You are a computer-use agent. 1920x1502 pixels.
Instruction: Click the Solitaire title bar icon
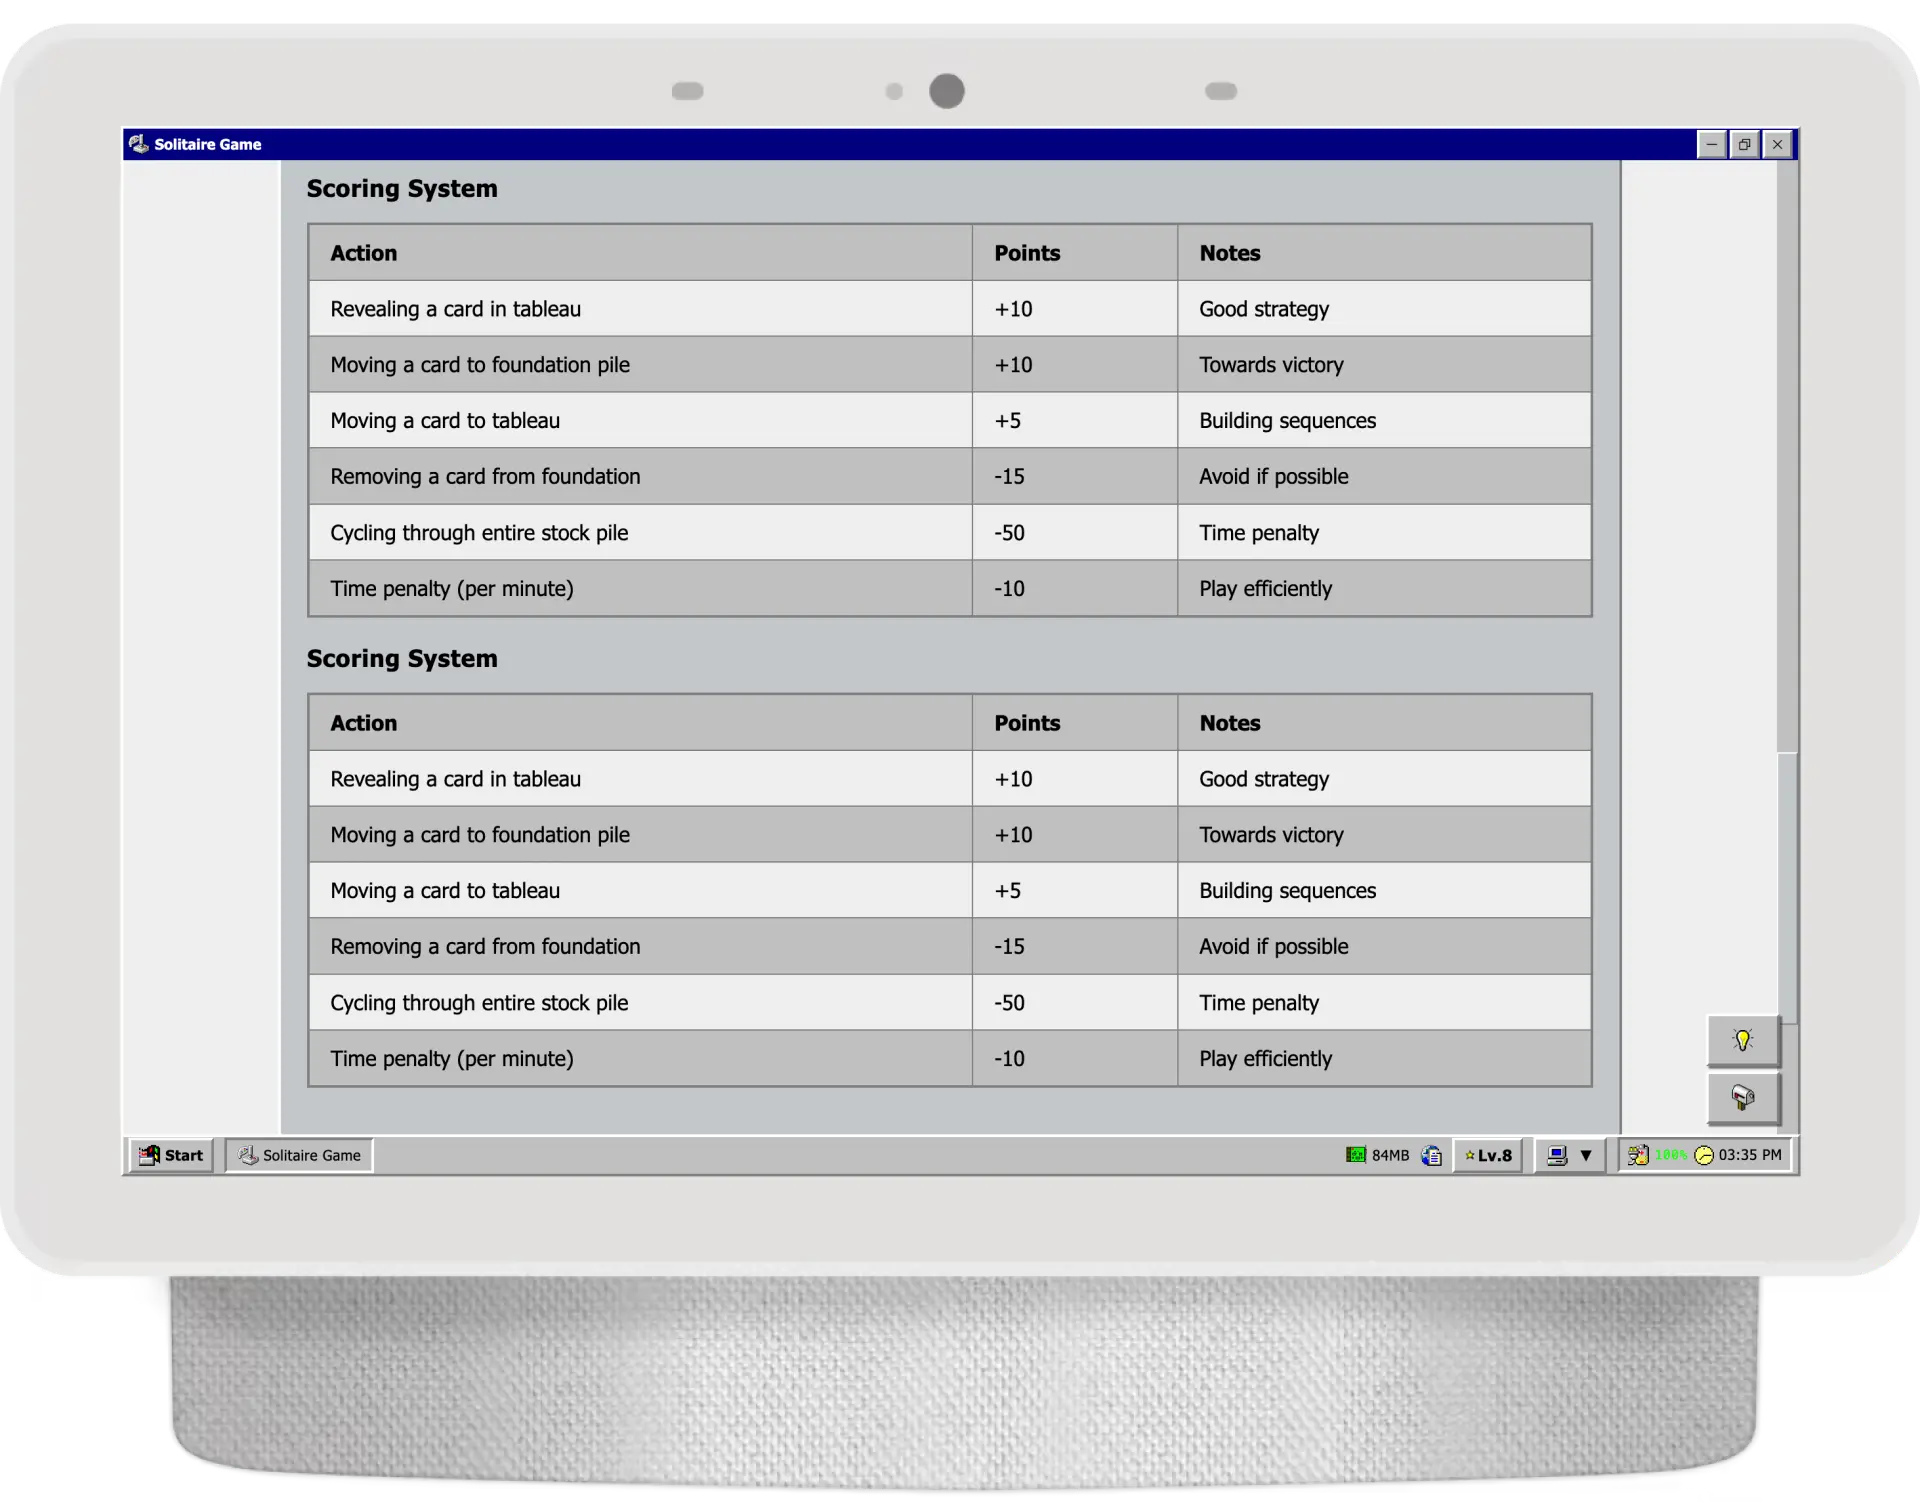click(139, 144)
